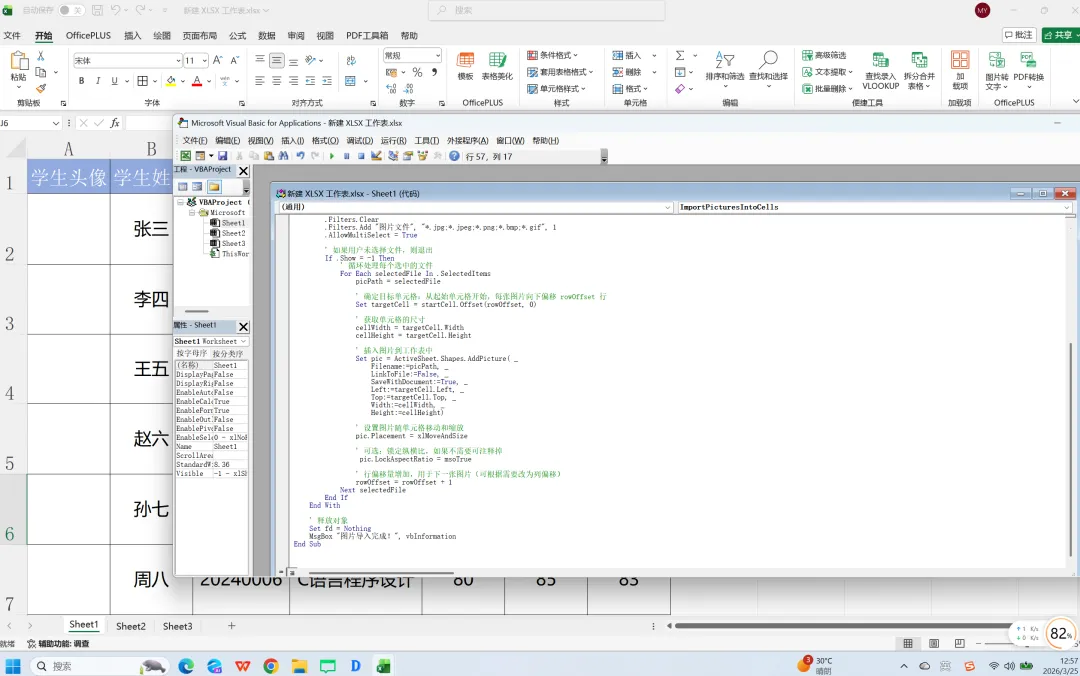This screenshot has width=1080, height=676.
Task: Open font name dropdown 宋体
Action: click(x=178, y=61)
